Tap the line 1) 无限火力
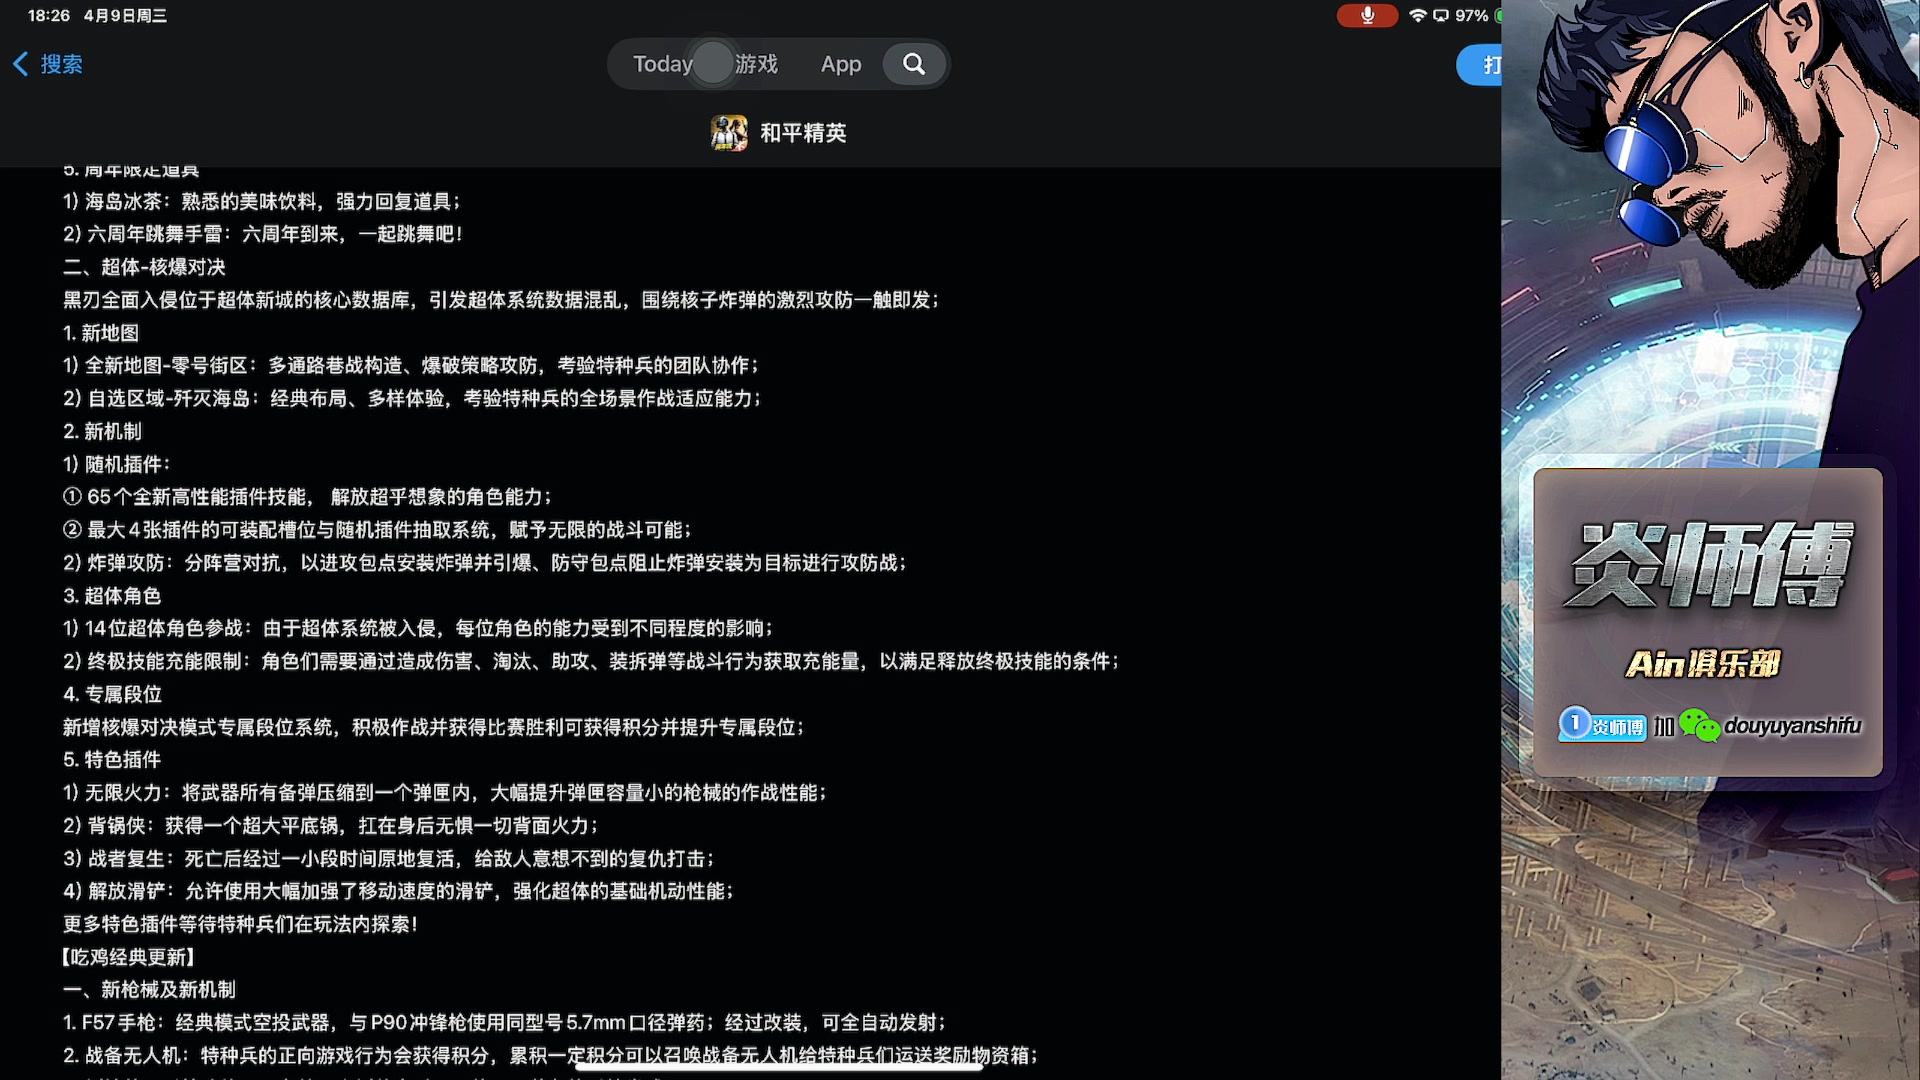This screenshot has width=1920, height=1080. (445, 793)
